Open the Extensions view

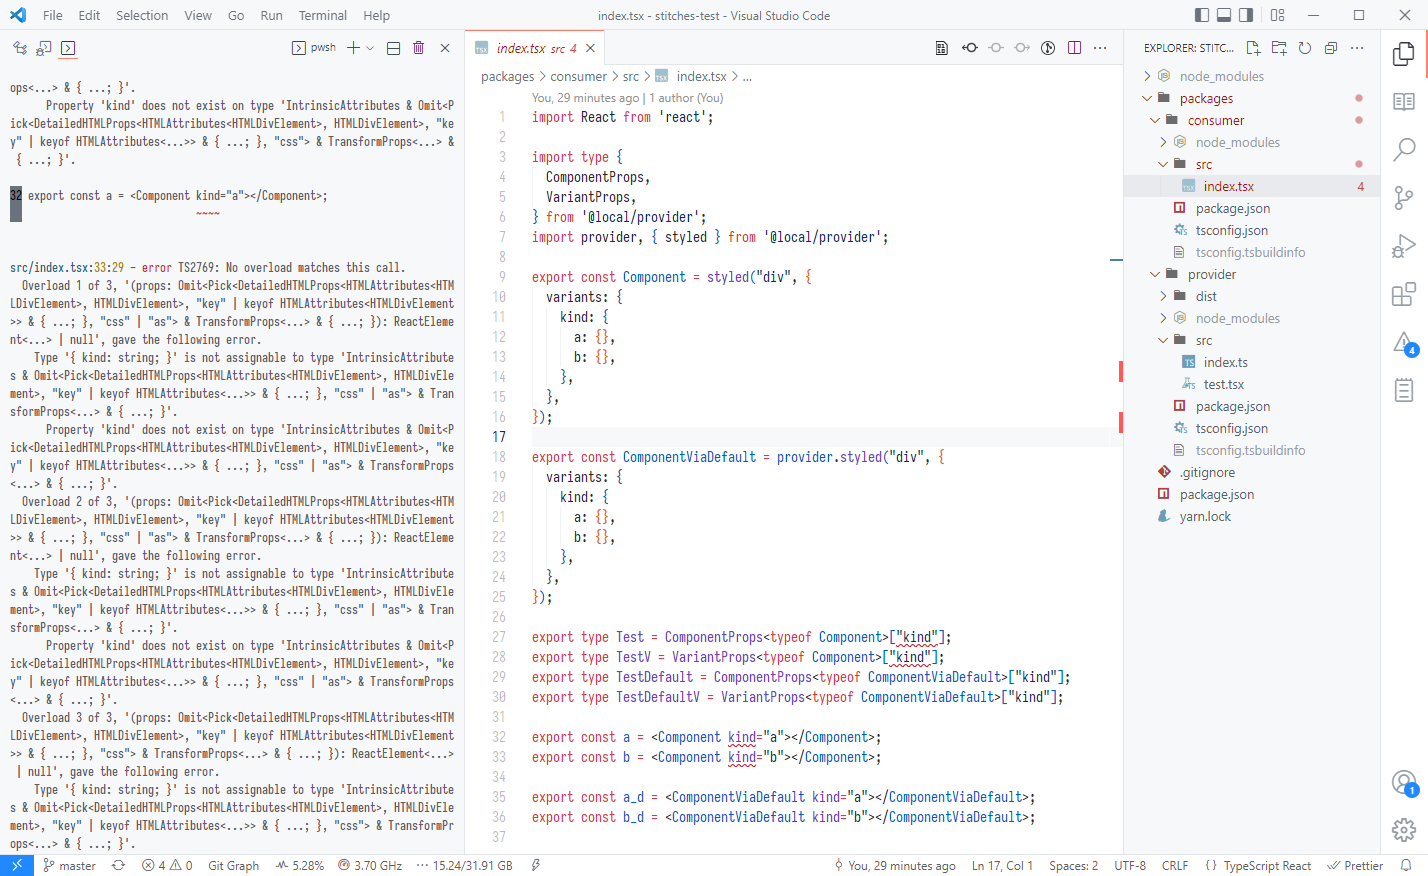(x=1404, y=294)
